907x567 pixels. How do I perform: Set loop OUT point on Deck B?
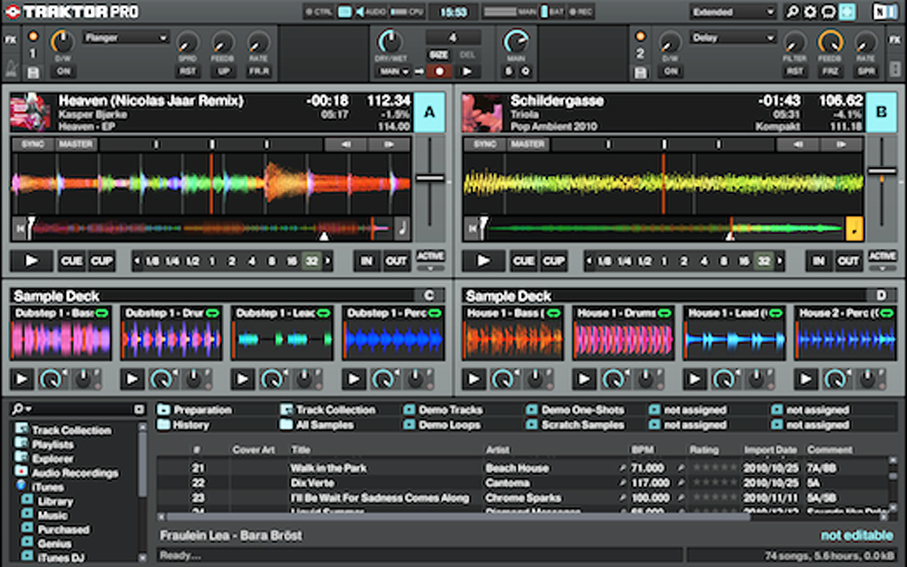pyautogui.click(x=848, y=261)
